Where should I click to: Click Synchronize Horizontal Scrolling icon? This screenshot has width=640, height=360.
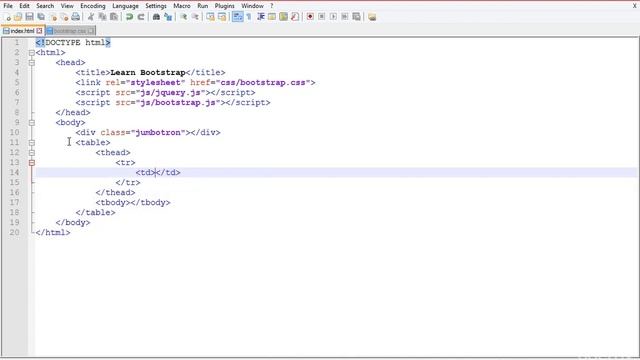[x=222, y=17]
